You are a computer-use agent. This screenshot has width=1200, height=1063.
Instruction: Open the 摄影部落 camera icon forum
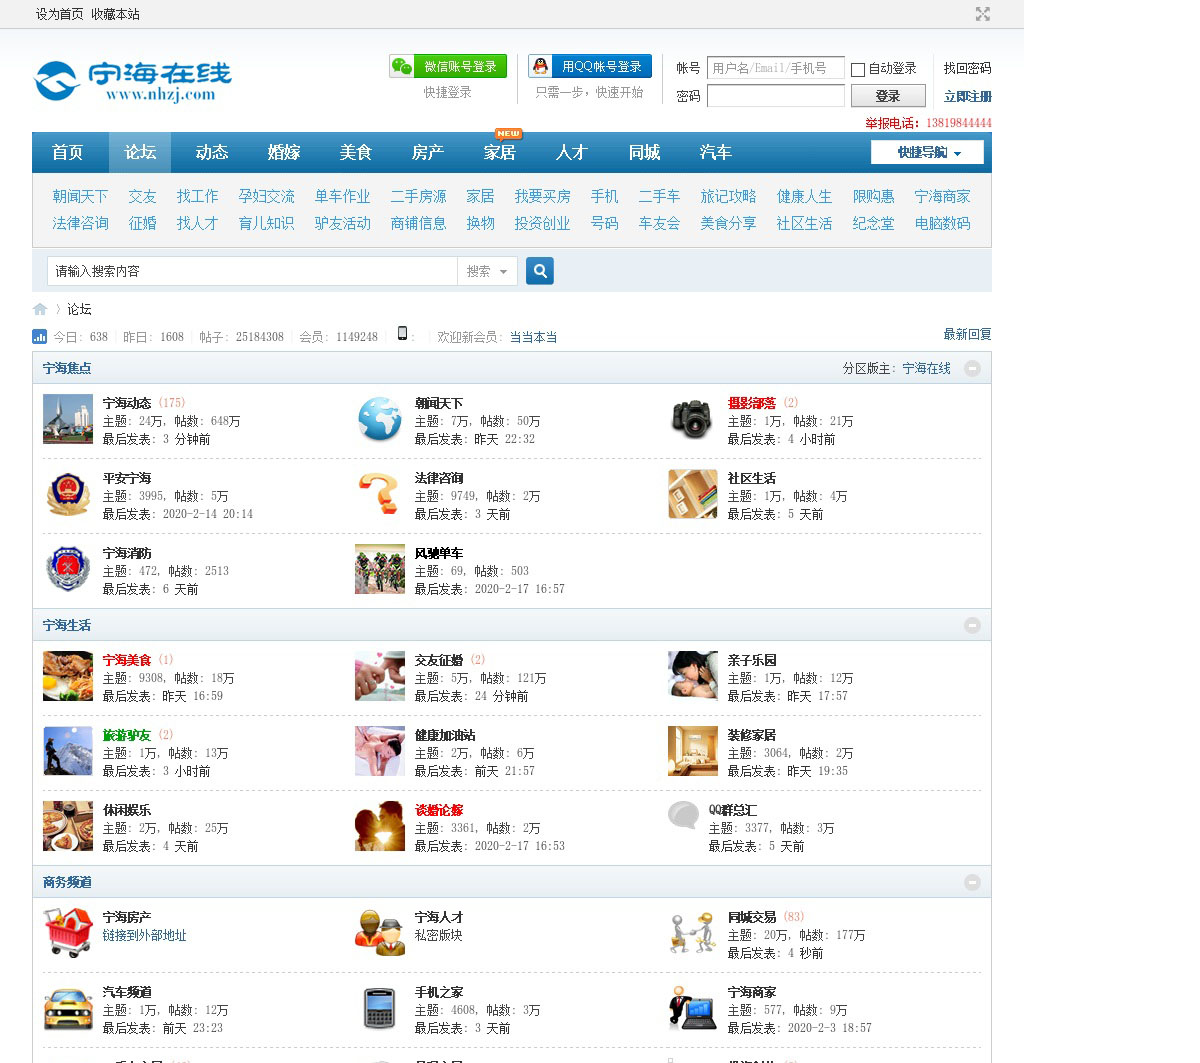tap(692, 419)
